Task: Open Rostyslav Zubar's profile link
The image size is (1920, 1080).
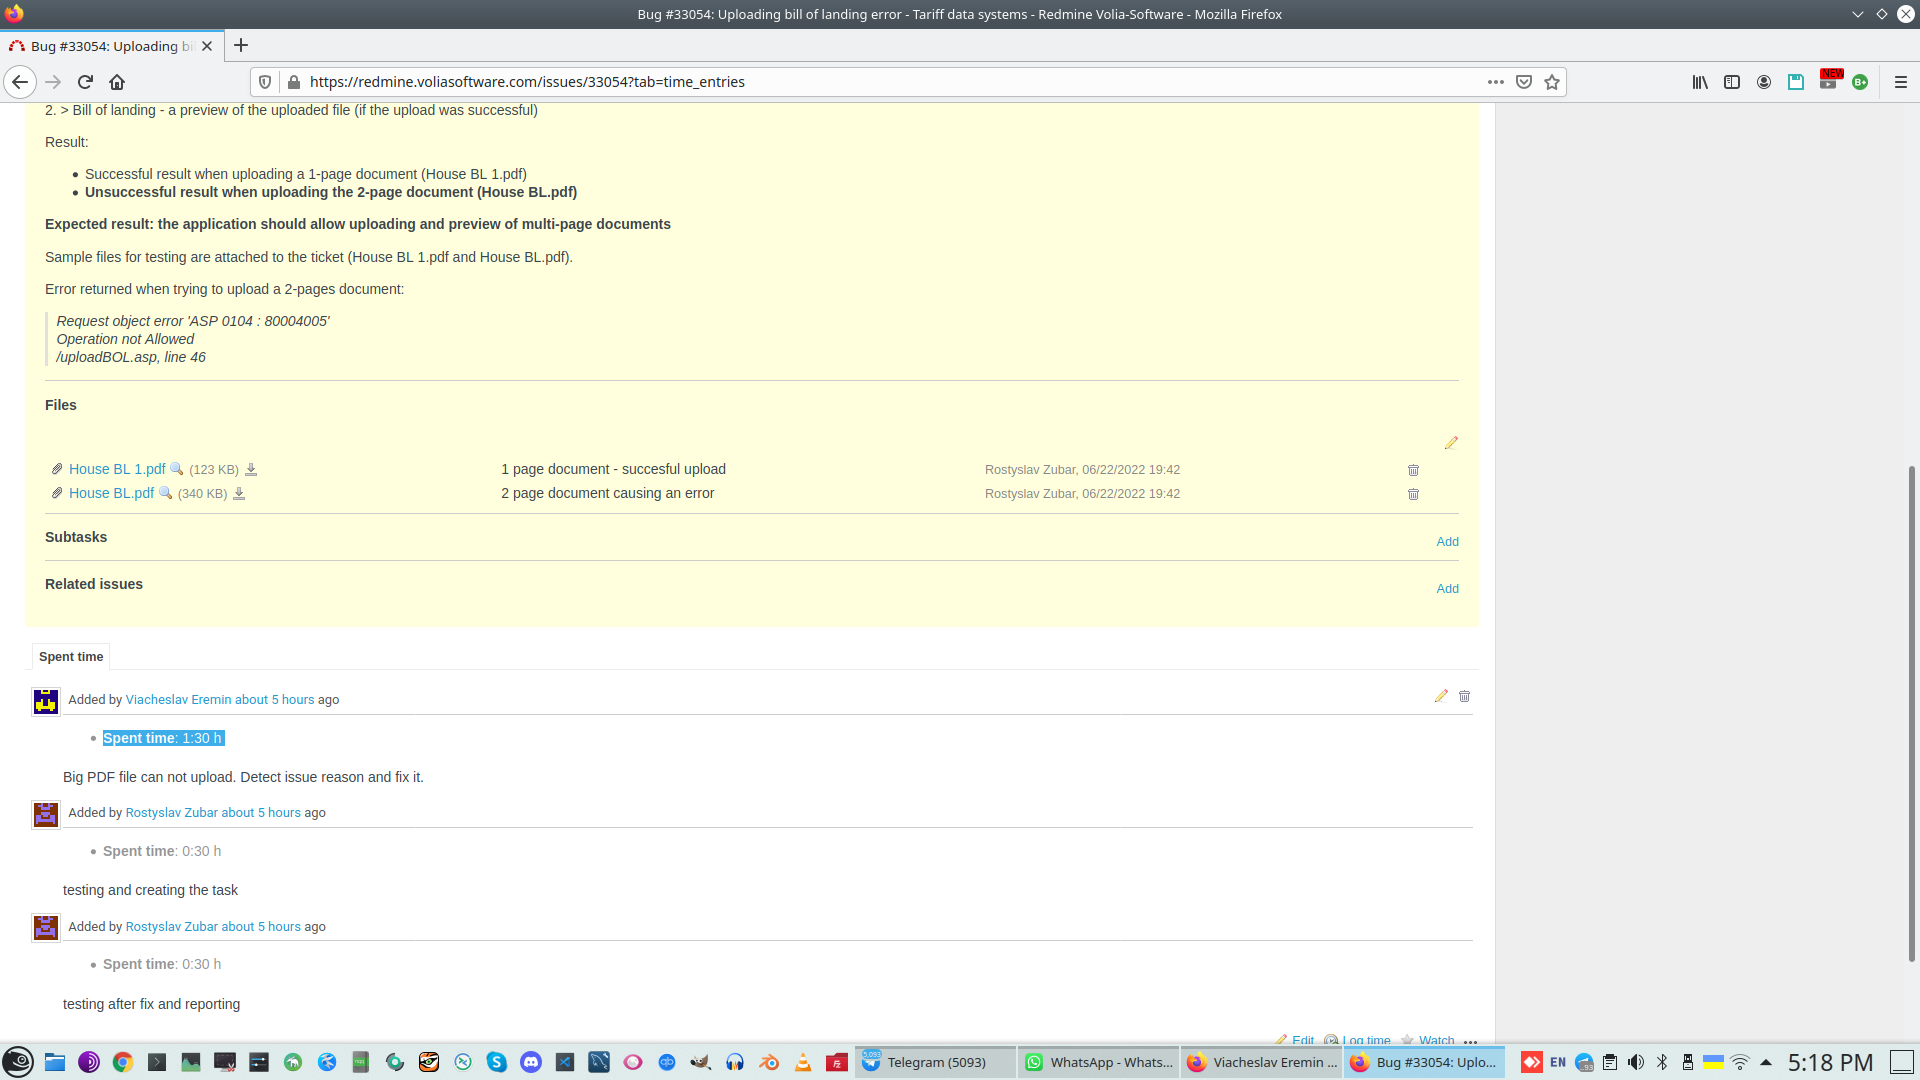Action: click(x=171, y=813)
